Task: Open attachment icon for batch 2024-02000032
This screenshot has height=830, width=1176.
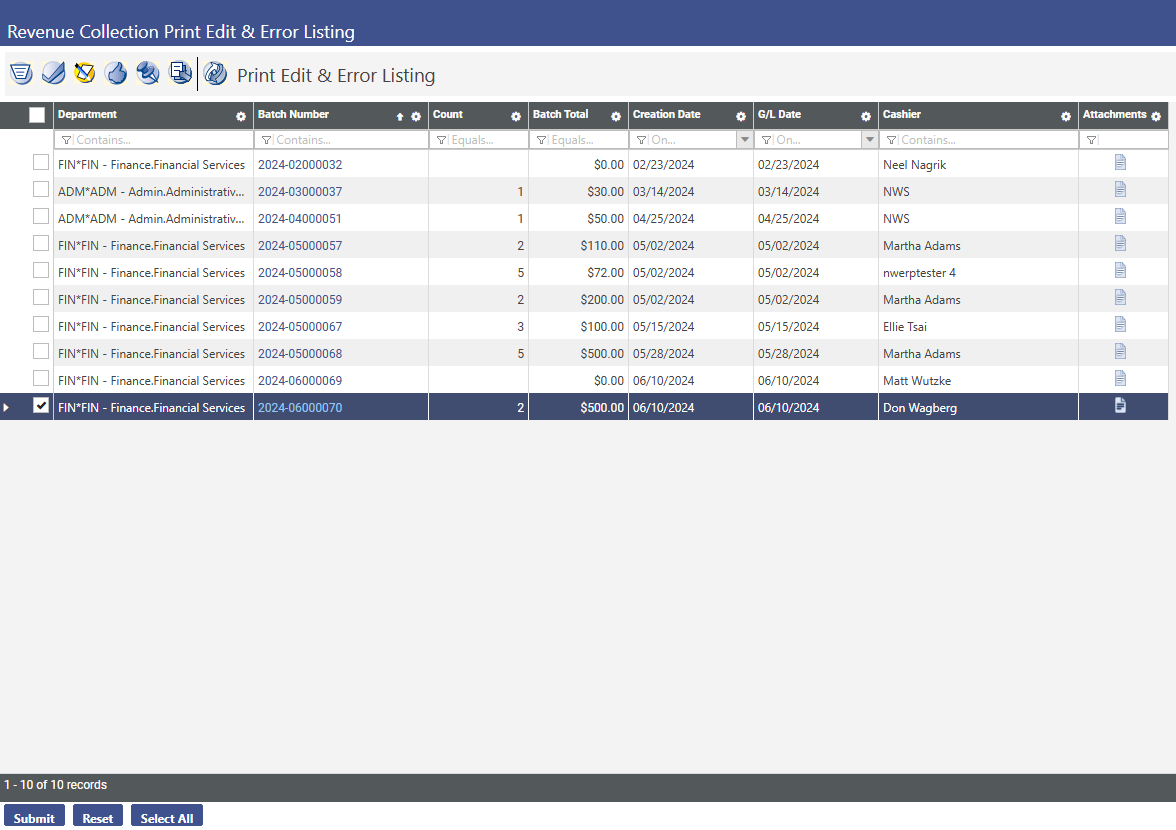Action: pos(1120,162)
